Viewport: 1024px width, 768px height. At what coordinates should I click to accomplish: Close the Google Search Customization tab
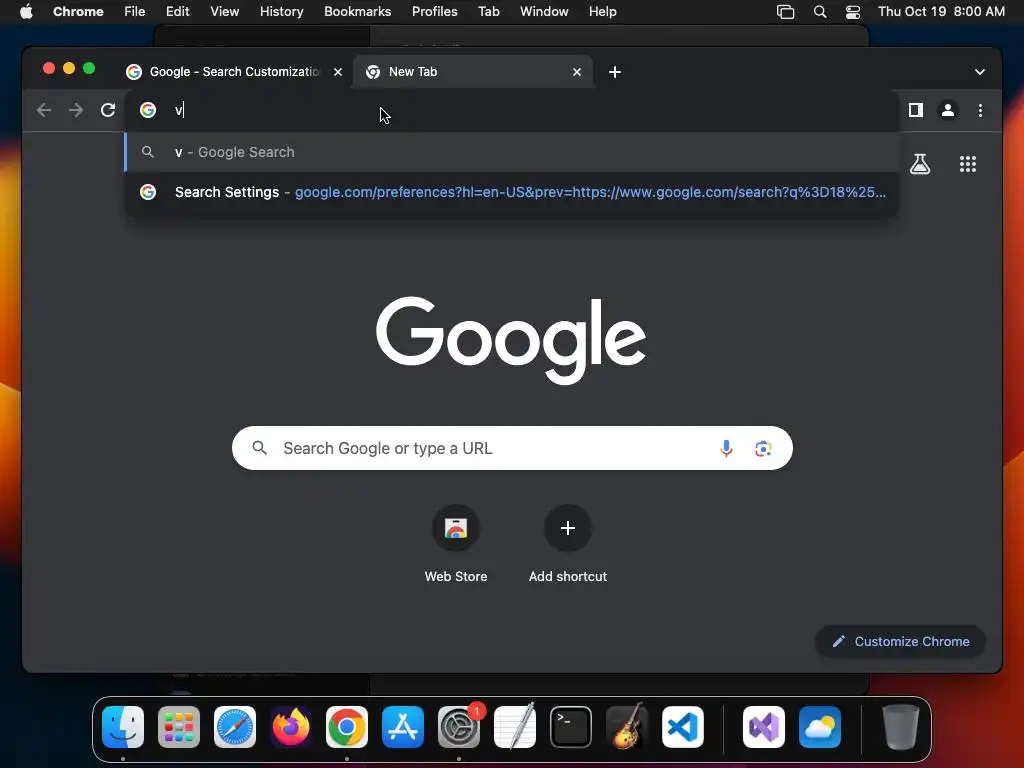(338, 72)
